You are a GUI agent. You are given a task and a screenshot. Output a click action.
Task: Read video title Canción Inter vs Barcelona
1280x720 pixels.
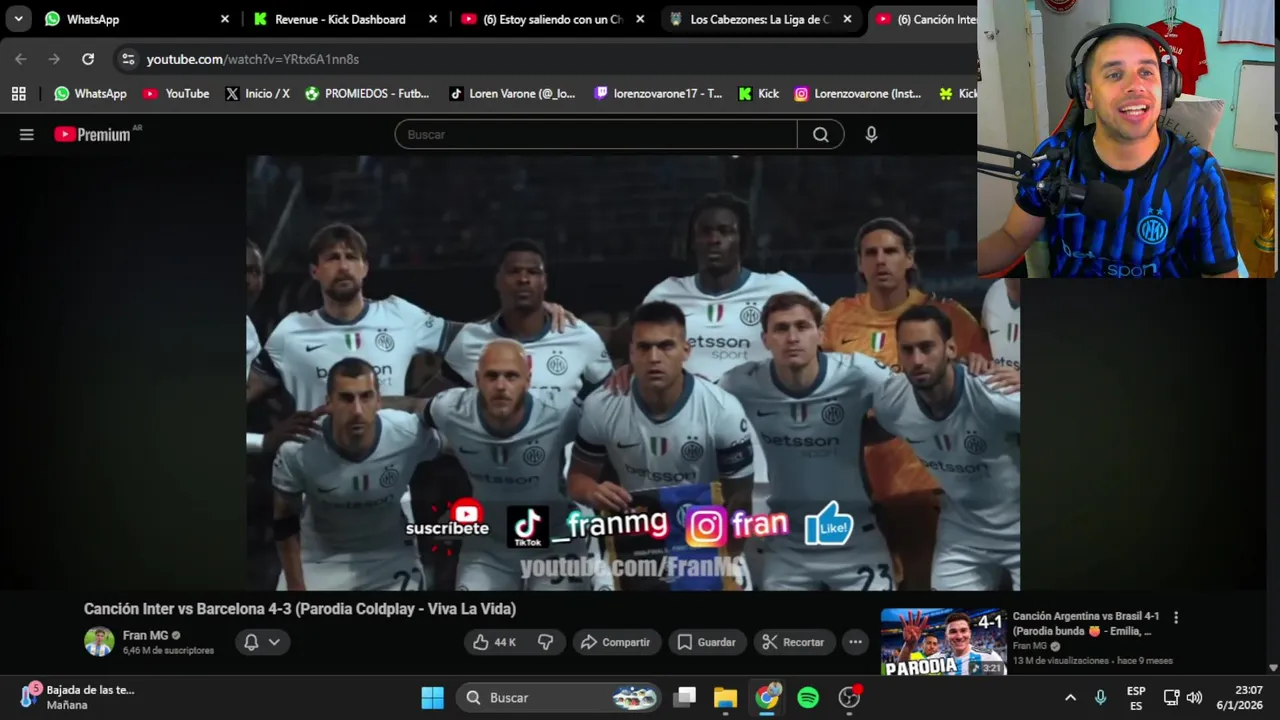tap(300, 609)
